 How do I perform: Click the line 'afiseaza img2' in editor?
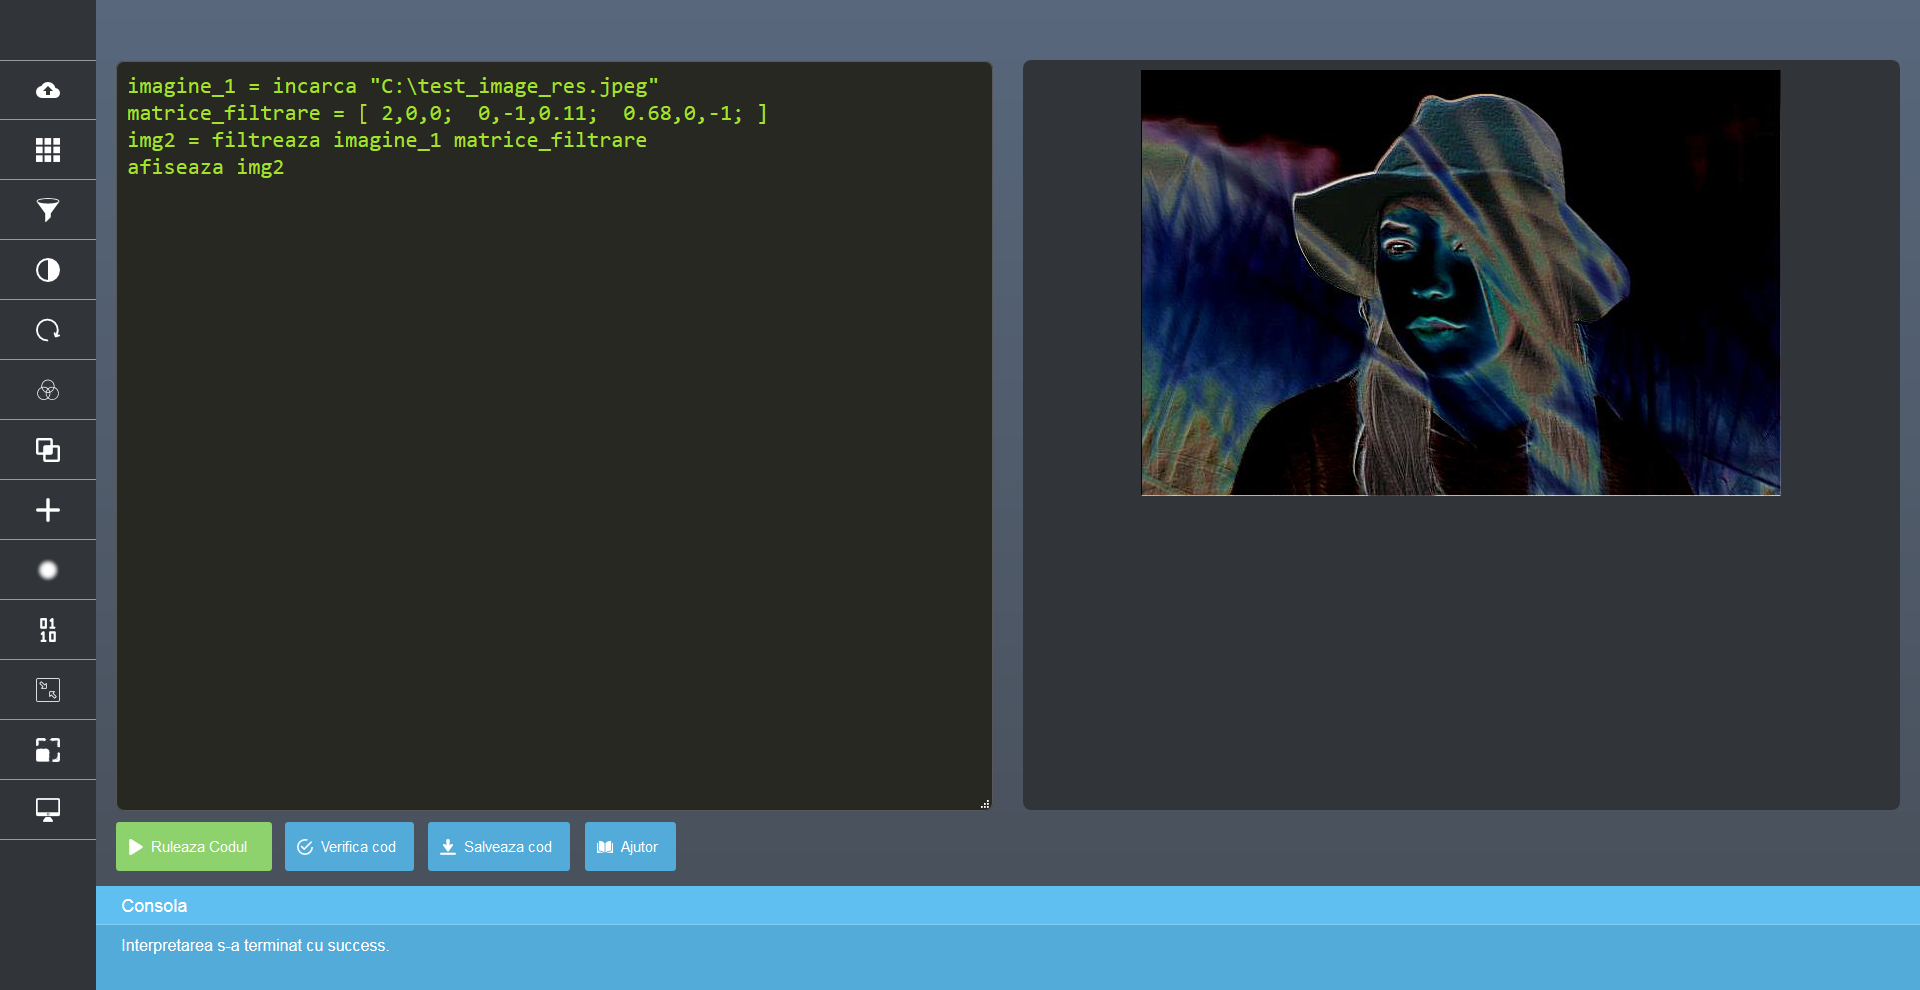coord(206,167)
